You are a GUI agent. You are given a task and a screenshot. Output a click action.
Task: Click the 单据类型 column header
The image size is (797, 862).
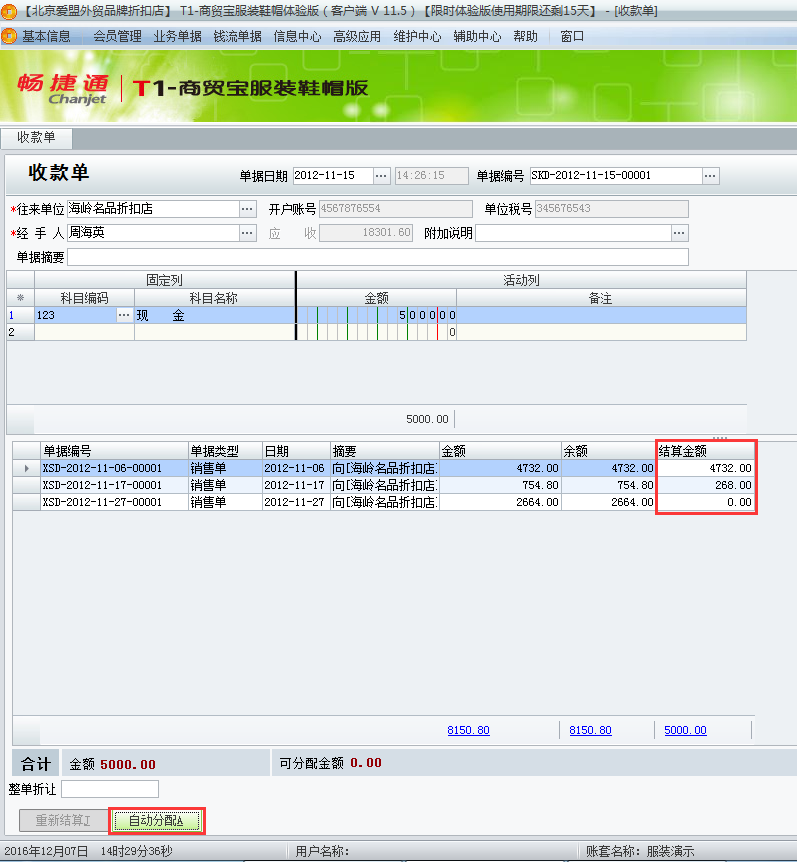[x=225, y=451]
